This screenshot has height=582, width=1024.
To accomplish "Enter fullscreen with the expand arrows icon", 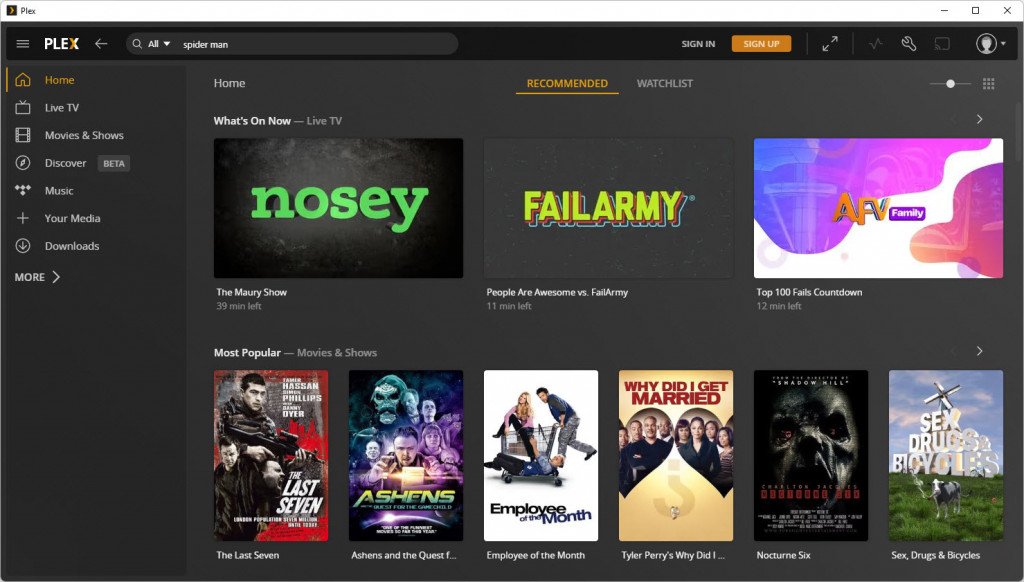I will pos(829,44).
